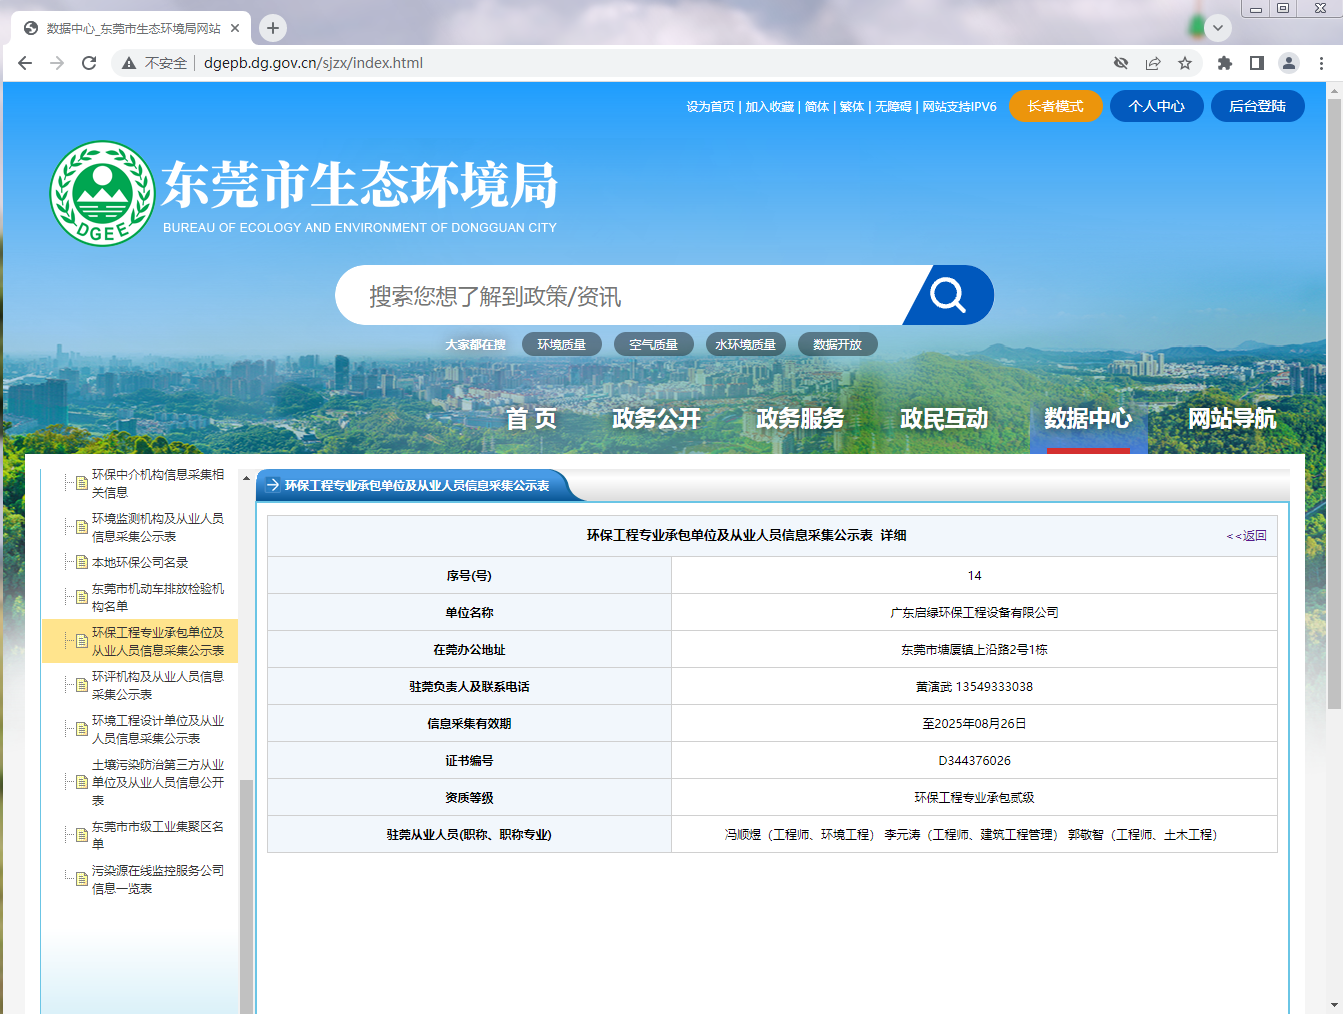Click the blue search magnifier icon
The image size is (1343, 1014).
(x=946, y=296)
